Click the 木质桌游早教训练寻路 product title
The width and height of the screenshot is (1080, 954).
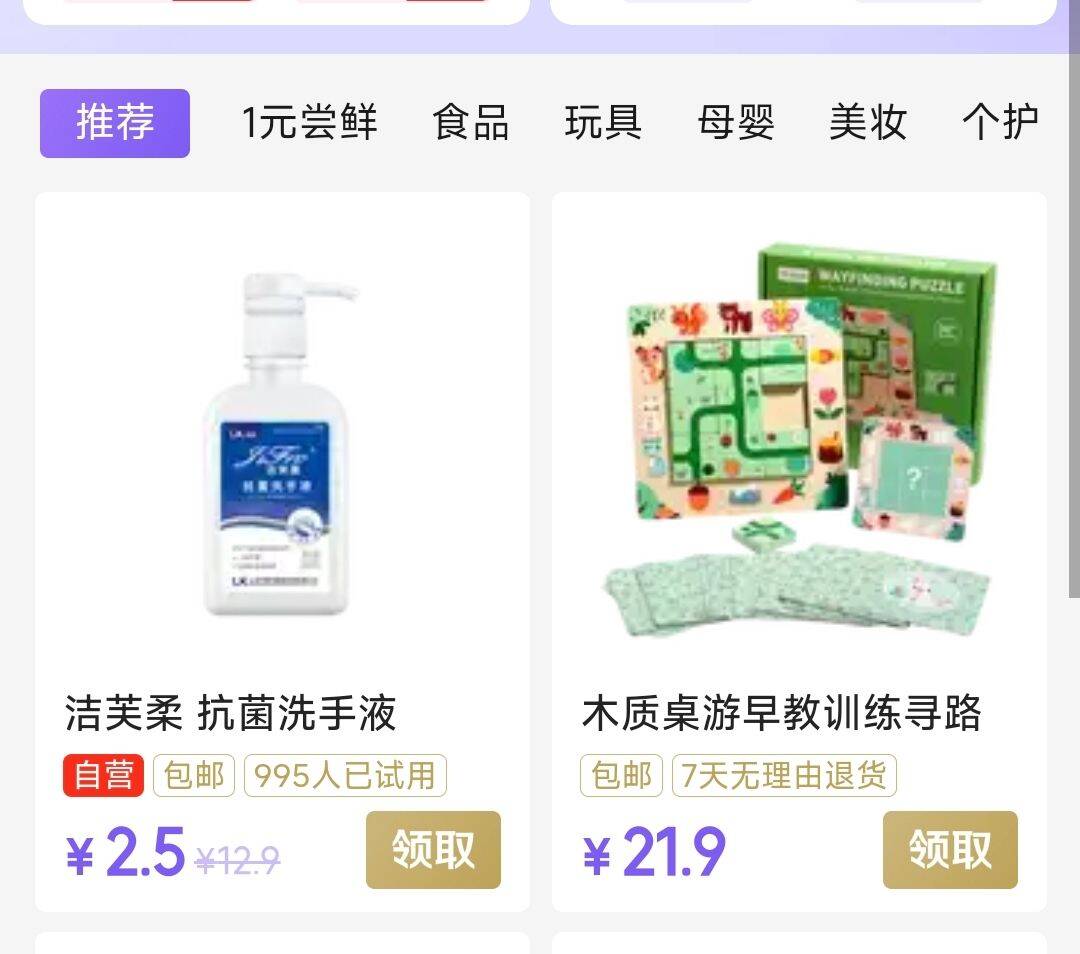coord(782,713)
